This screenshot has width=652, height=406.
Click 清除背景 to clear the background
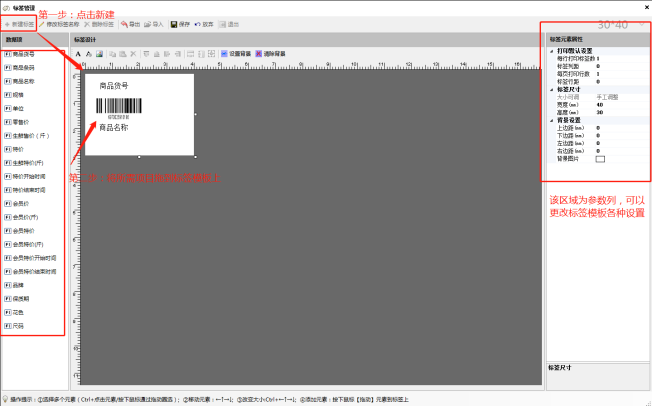pyautogui.click(x=270, y=54)
